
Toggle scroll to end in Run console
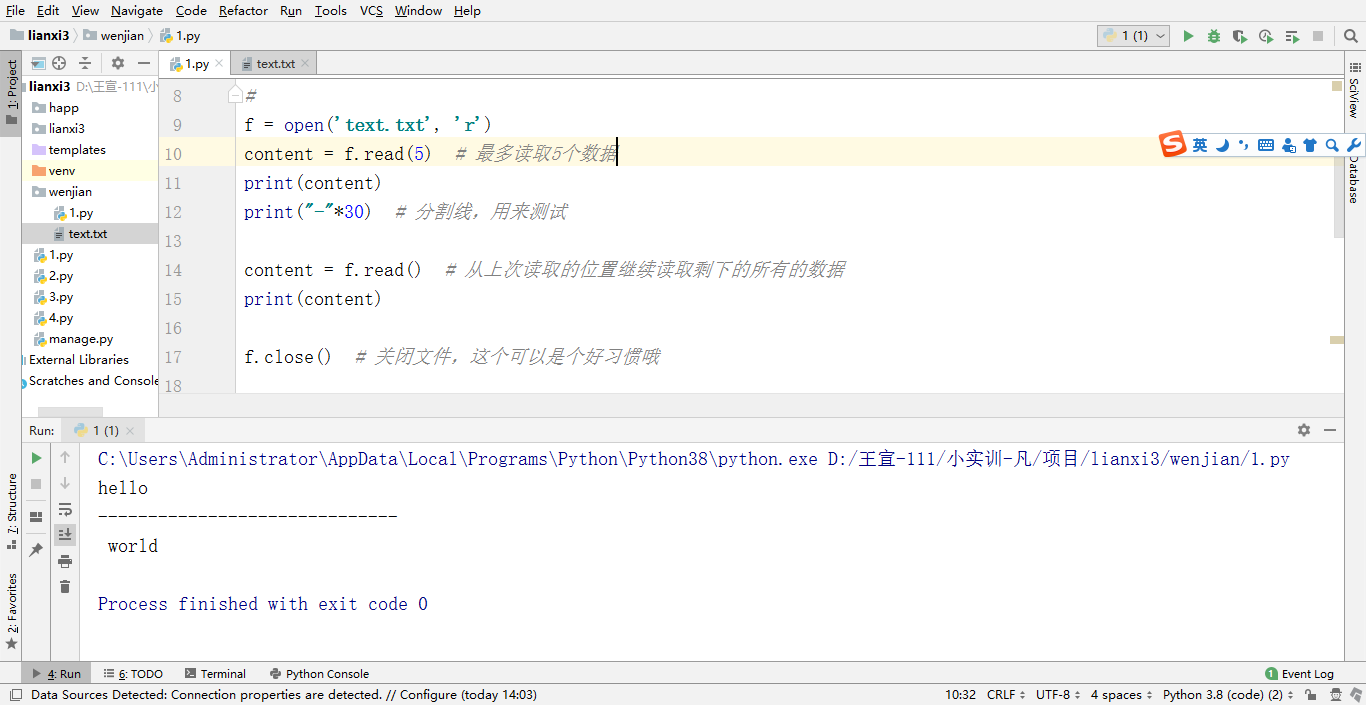pyautogui.click(x=65, y=535)
